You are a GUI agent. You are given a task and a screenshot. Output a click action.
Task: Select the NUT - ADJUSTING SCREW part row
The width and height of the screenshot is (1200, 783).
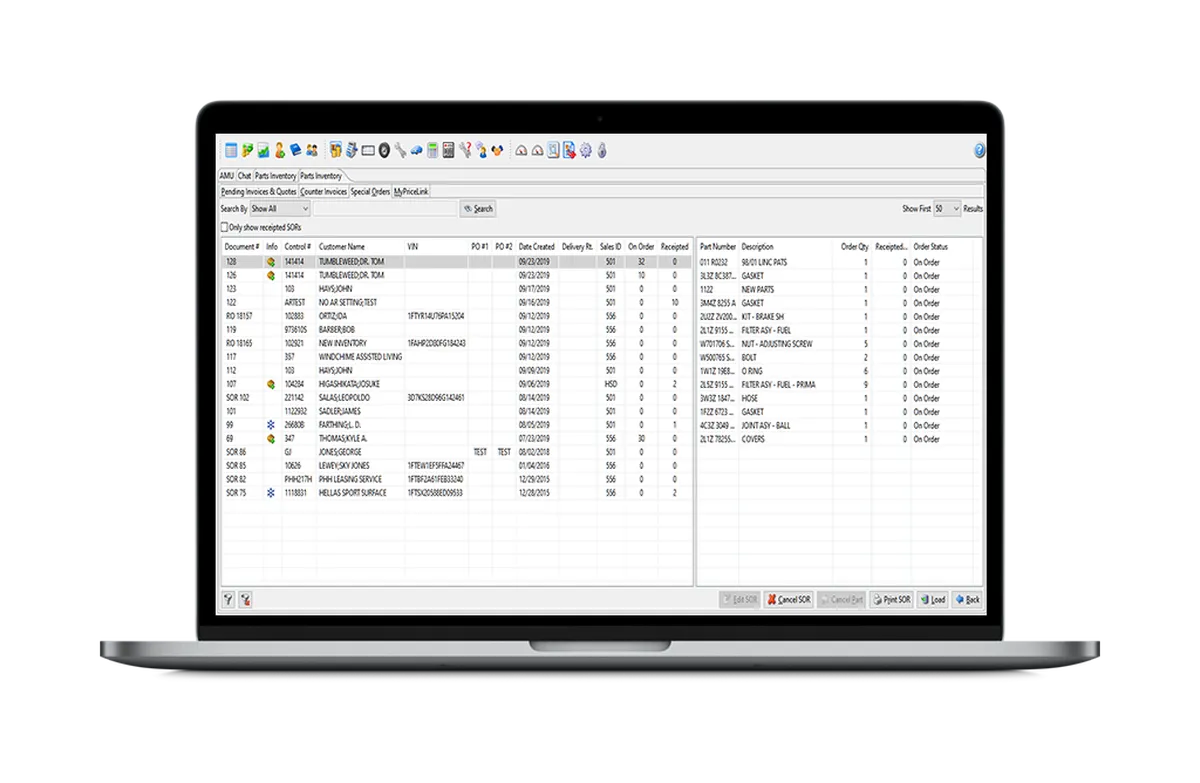click(839, 343)
